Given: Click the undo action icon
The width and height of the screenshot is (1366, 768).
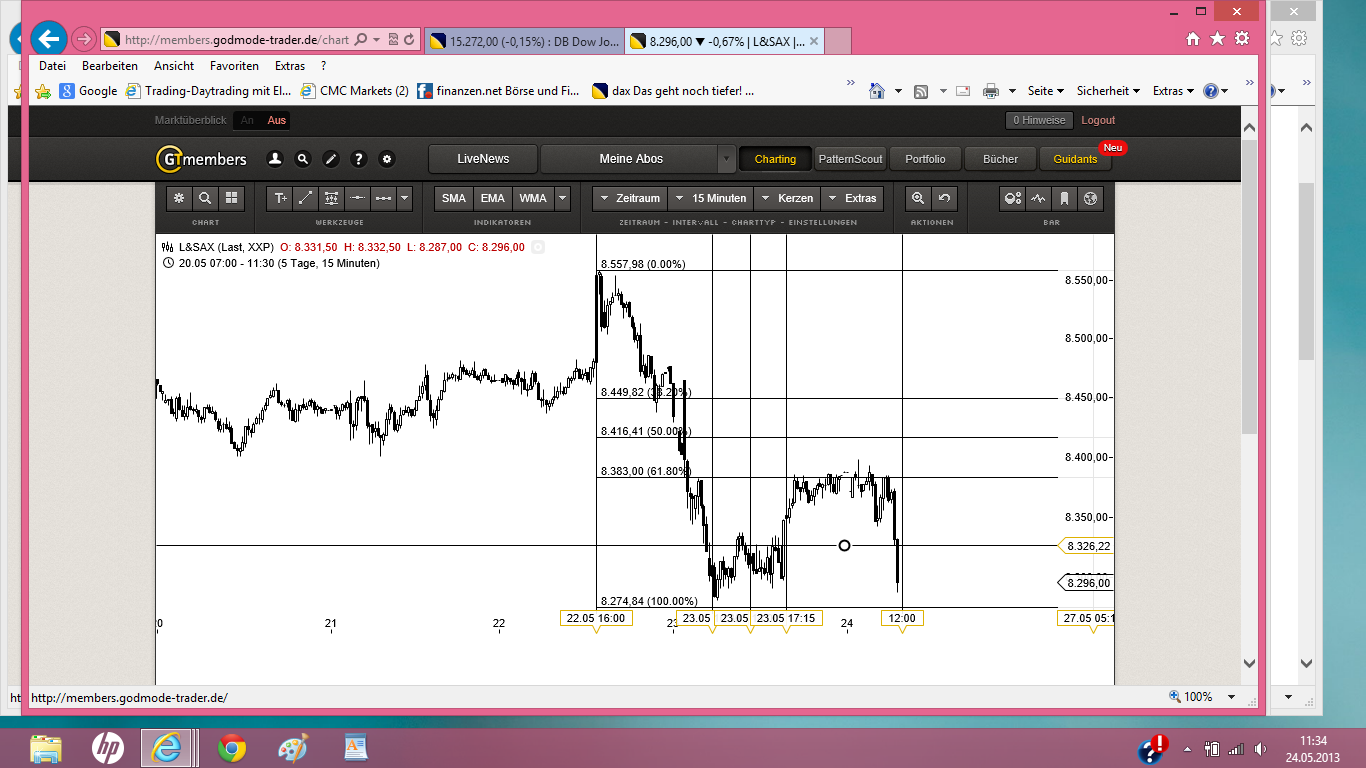Looking at the screenshot, I should click(x=944, y=198).
